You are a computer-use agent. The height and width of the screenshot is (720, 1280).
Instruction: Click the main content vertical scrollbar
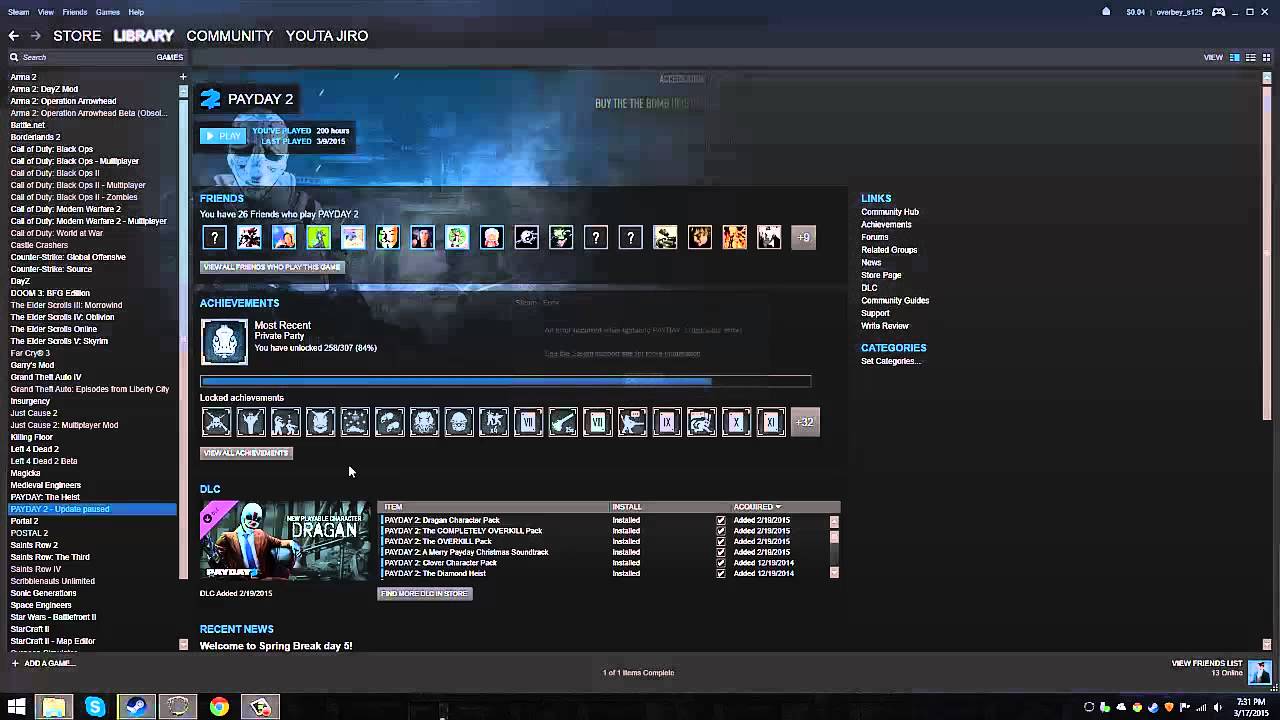click(x=1267, y=252)
